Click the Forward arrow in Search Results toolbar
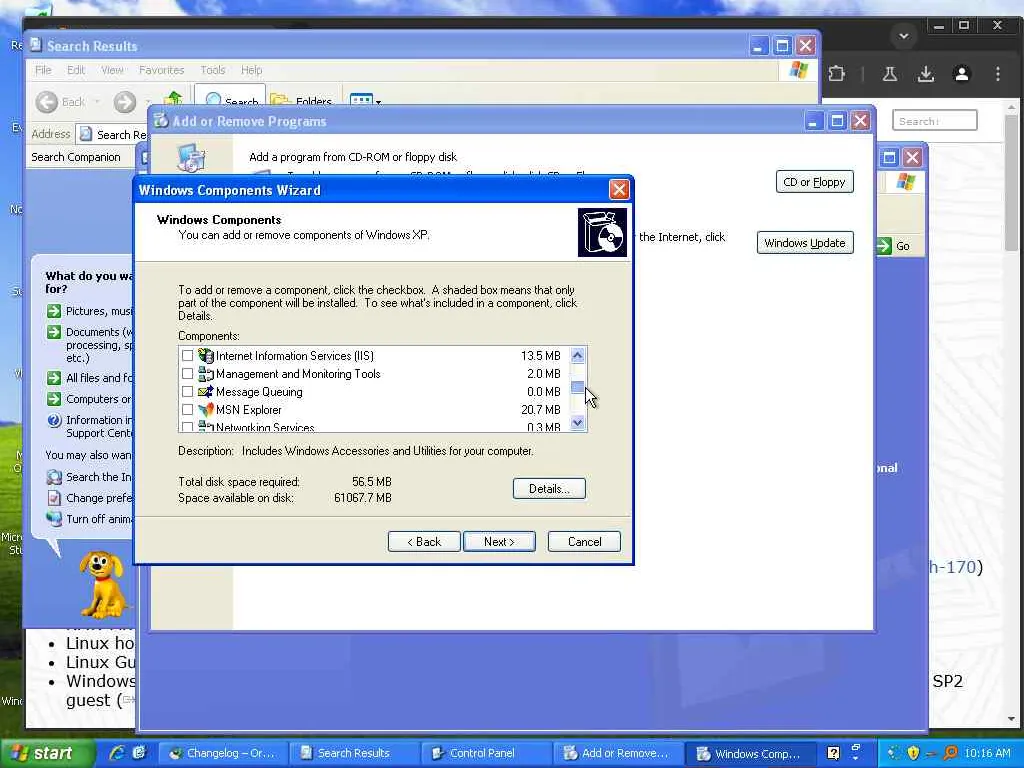Screen dimensions: 1024x768 pos(125,102)
